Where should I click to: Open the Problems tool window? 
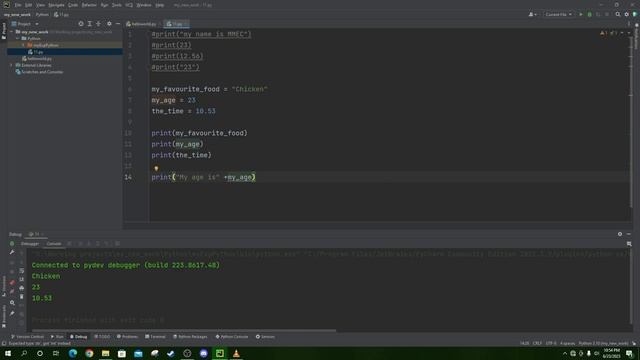point(127,337)
